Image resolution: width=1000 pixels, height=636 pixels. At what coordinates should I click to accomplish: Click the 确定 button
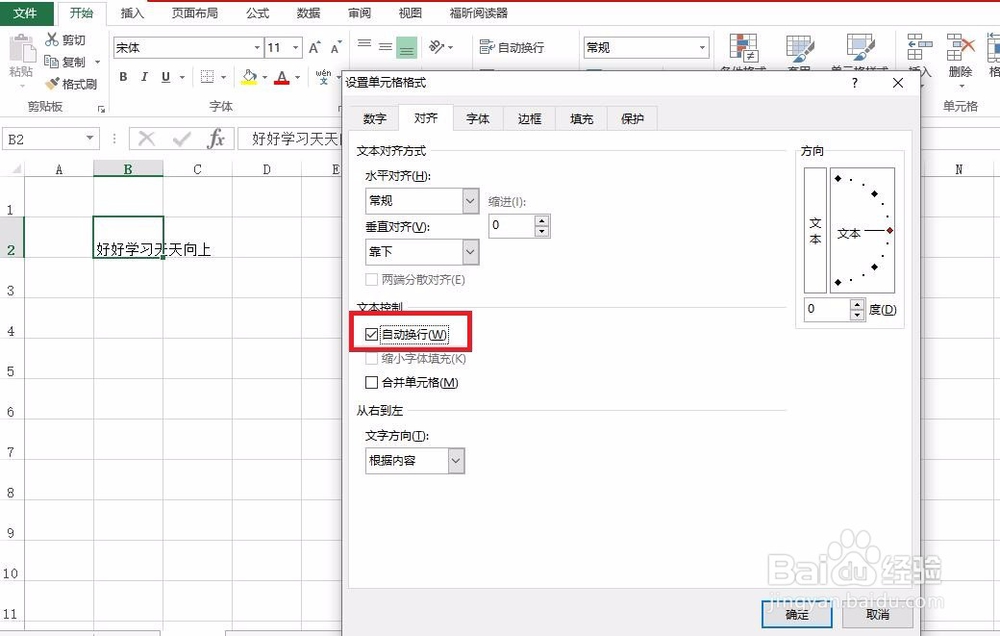[796, 616]
